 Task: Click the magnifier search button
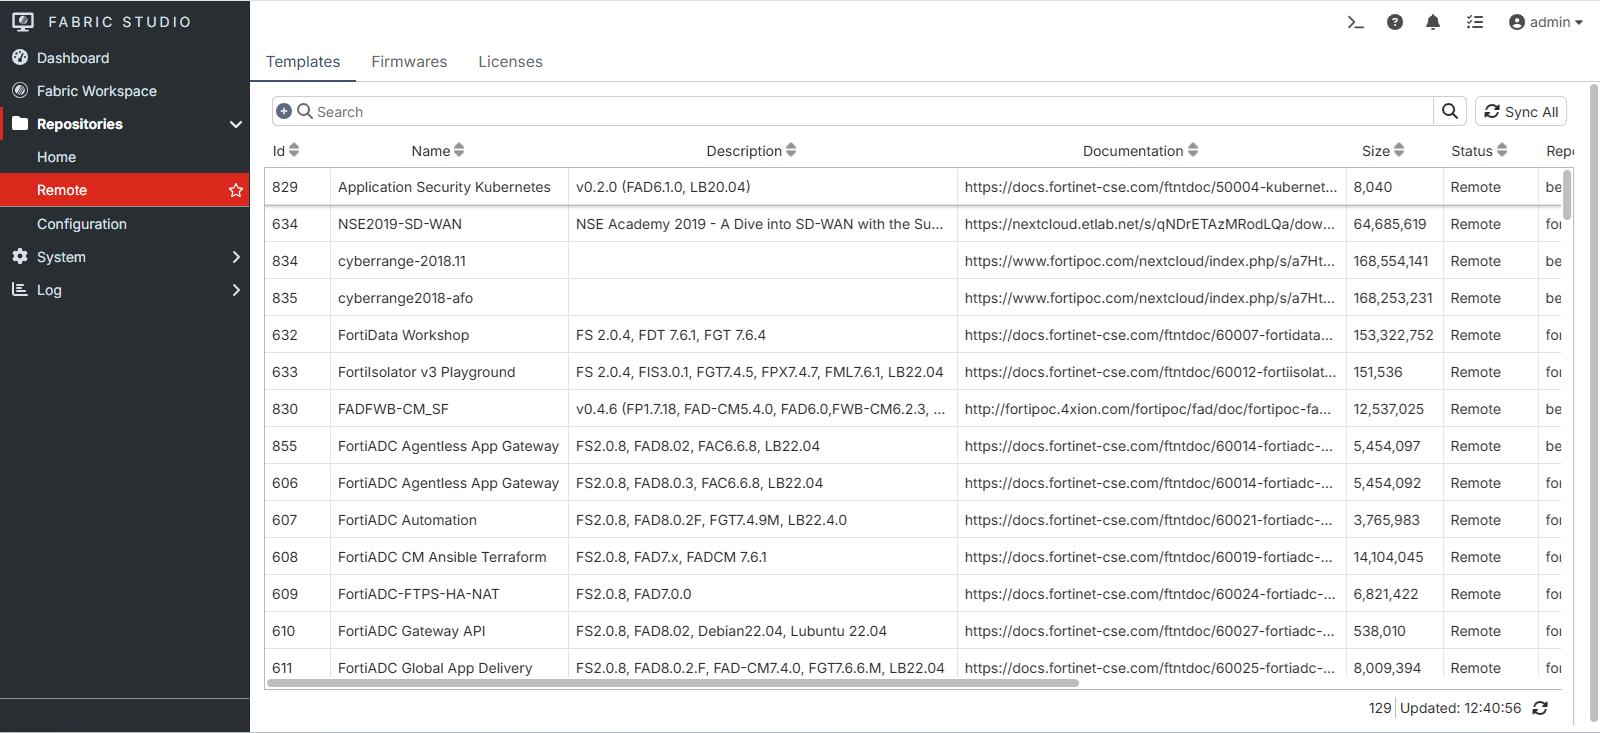(x=1450, y=111)
